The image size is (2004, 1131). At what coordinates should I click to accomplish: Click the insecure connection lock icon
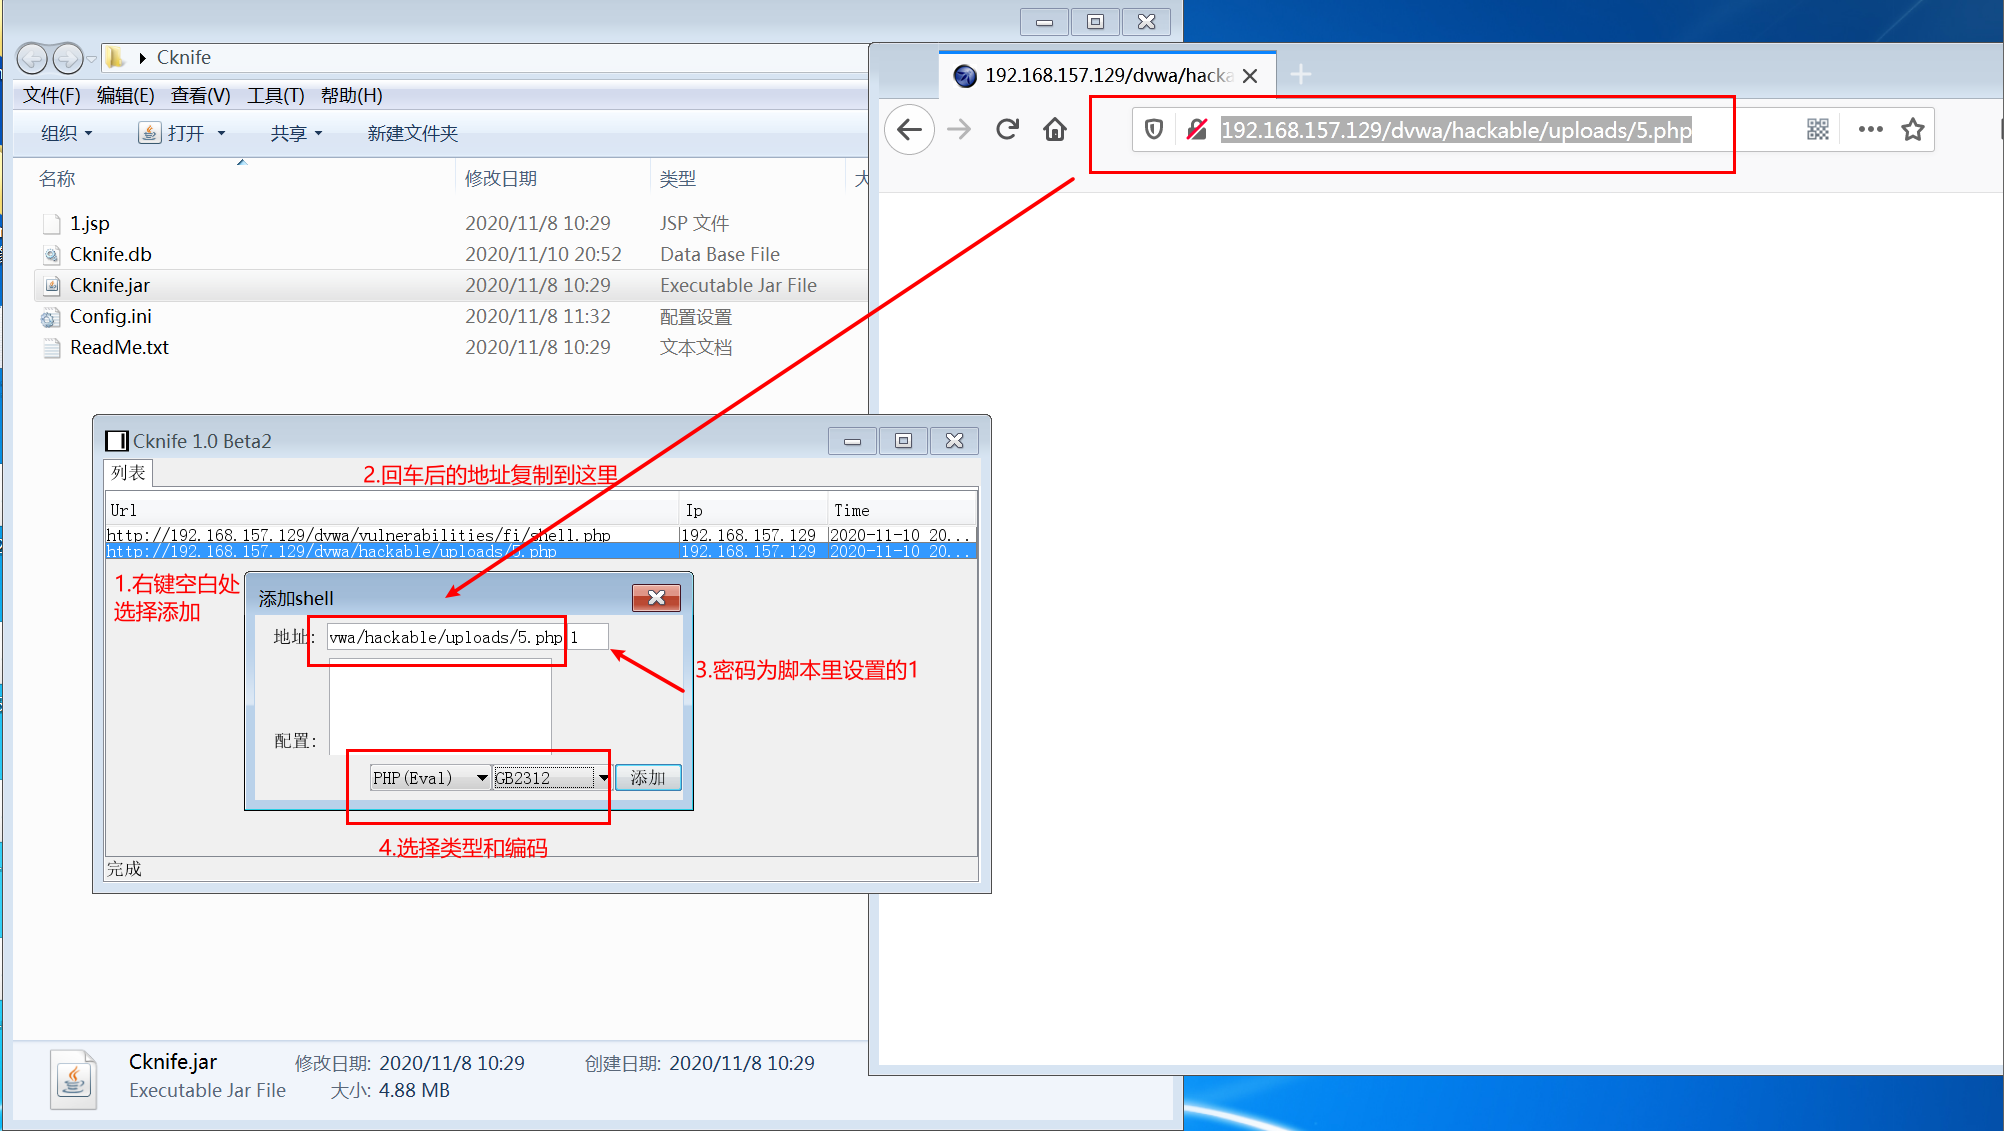(1196, 130)
